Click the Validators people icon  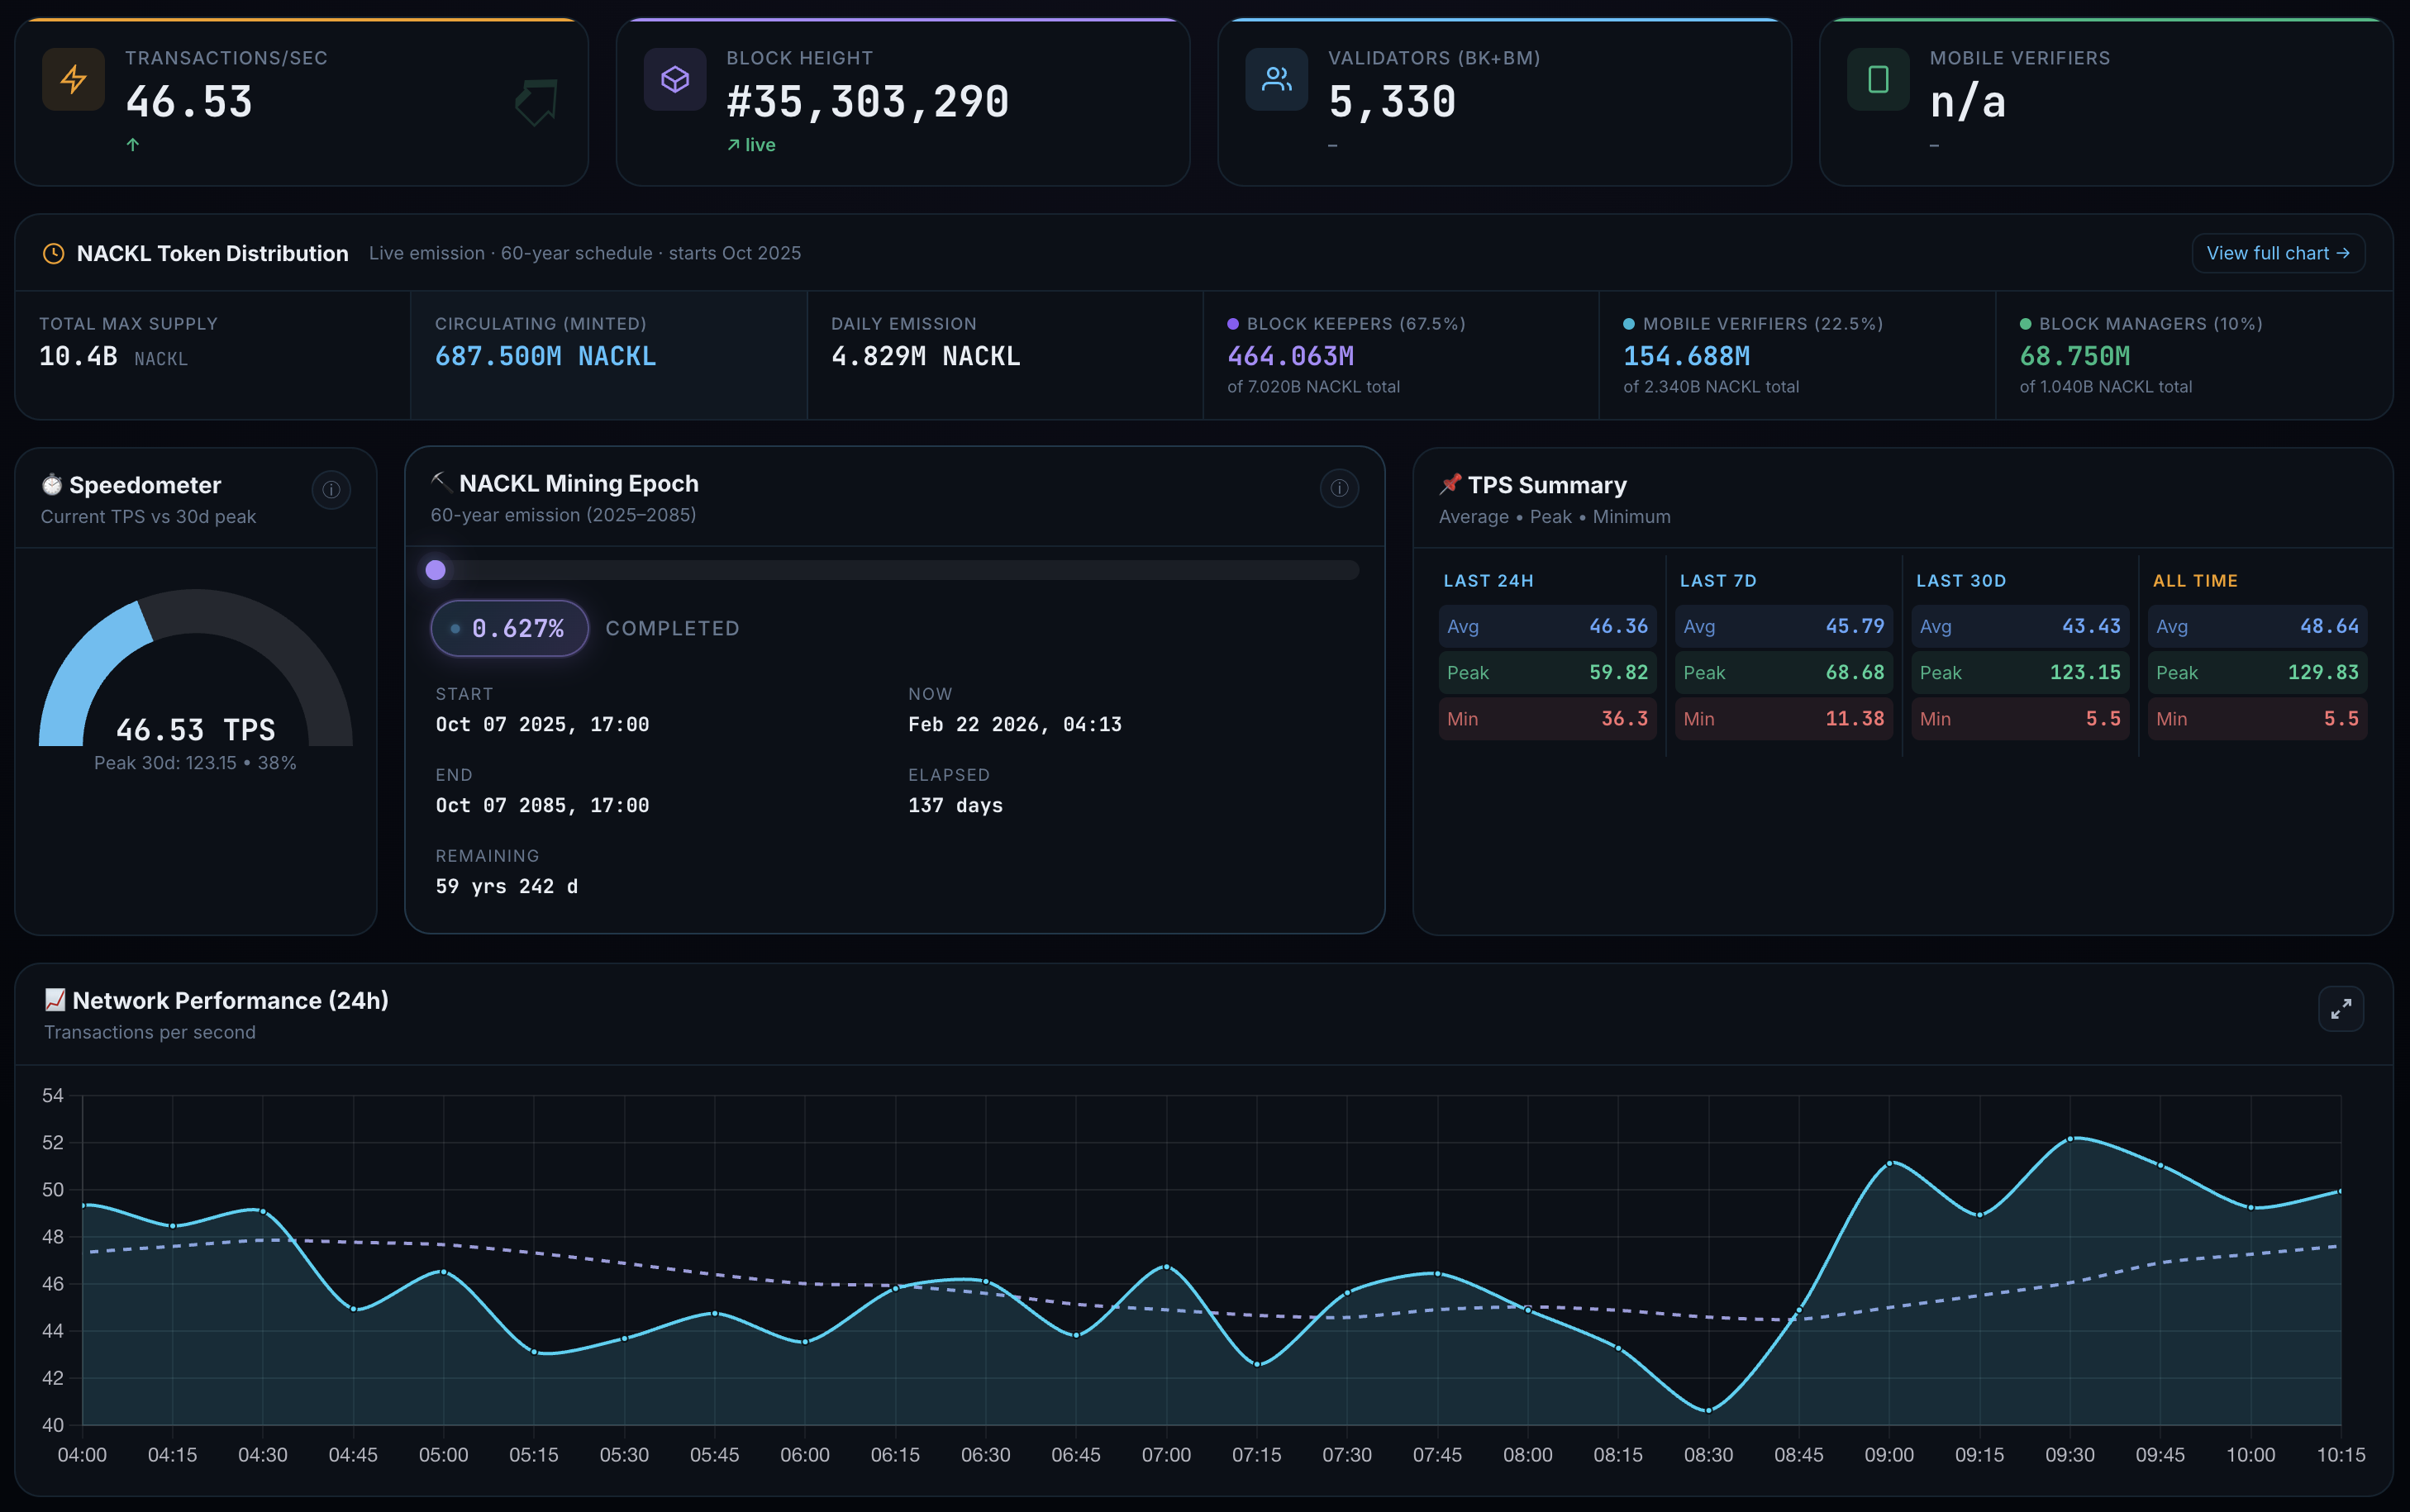coord(1276,79)
